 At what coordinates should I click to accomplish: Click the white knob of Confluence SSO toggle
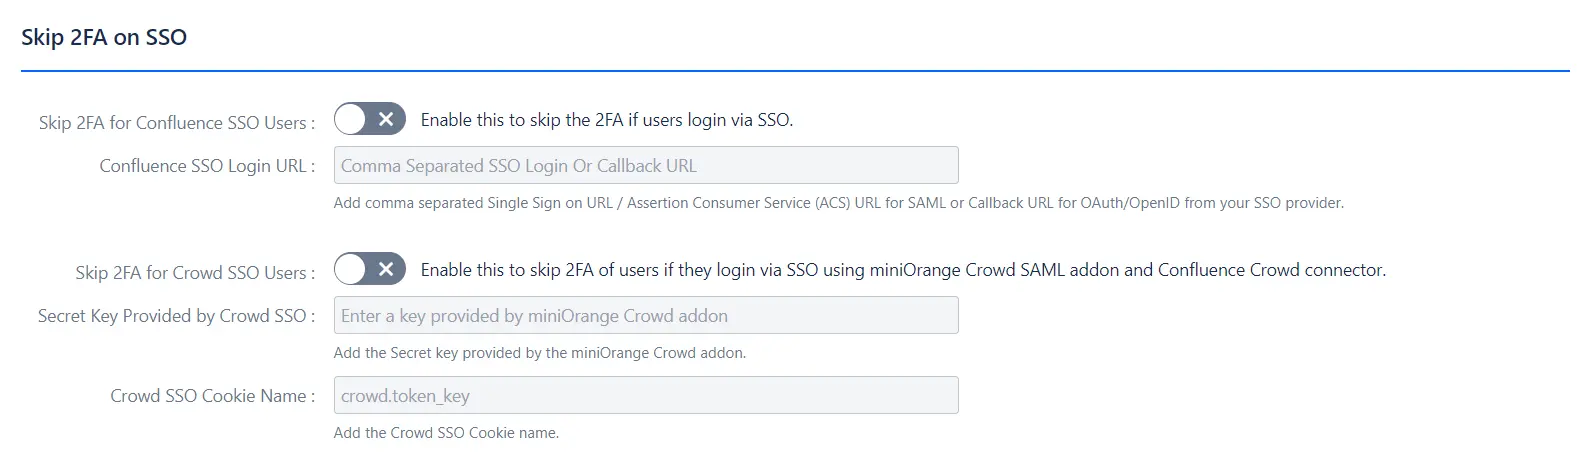(351, 120)
